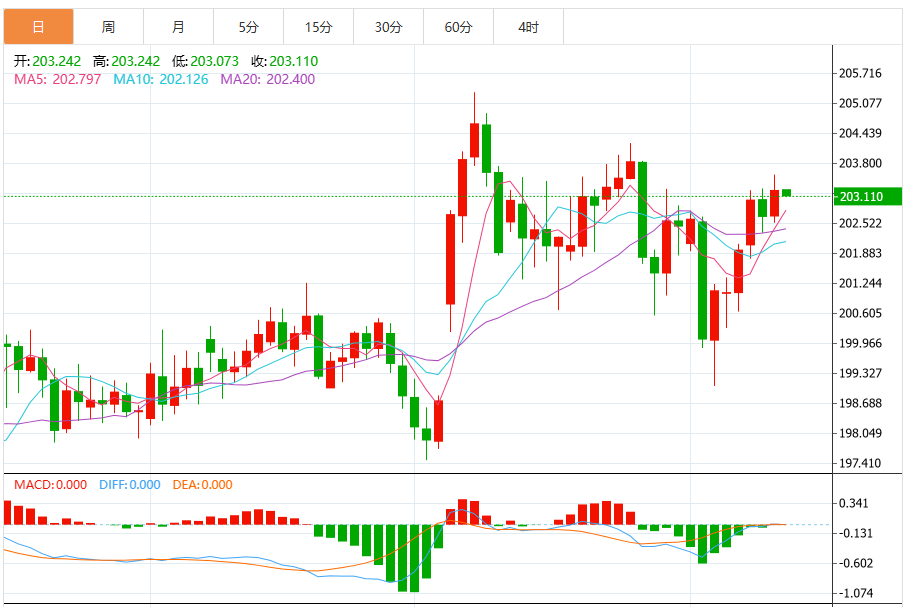Click the DIFF:0.000 indicator label
The height and width of the screenshot is (607, 912).
click(130, 484)
